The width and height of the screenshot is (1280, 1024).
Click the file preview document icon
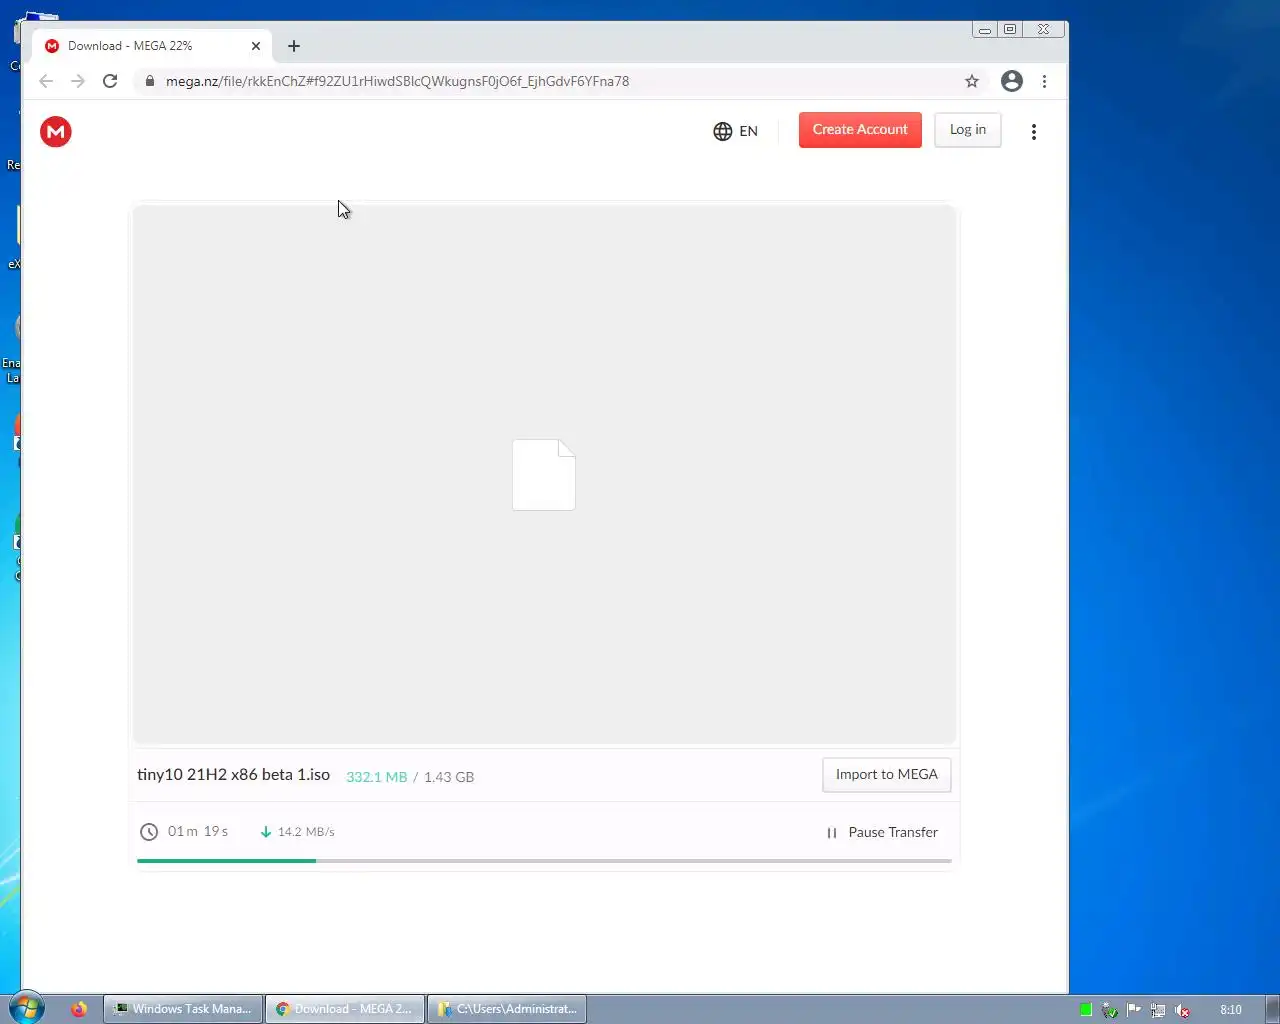[544, 475]
